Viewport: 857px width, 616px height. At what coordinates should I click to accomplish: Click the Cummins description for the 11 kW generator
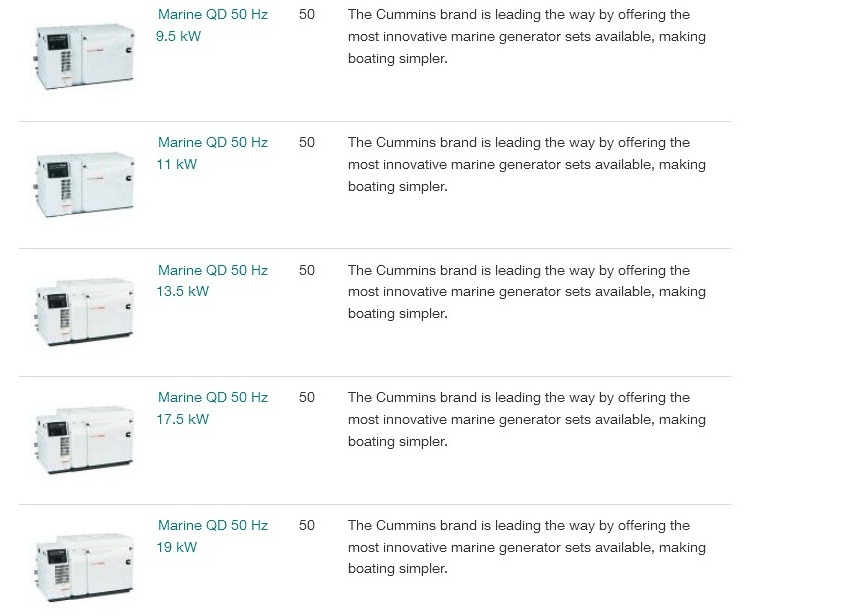point(526,165)
